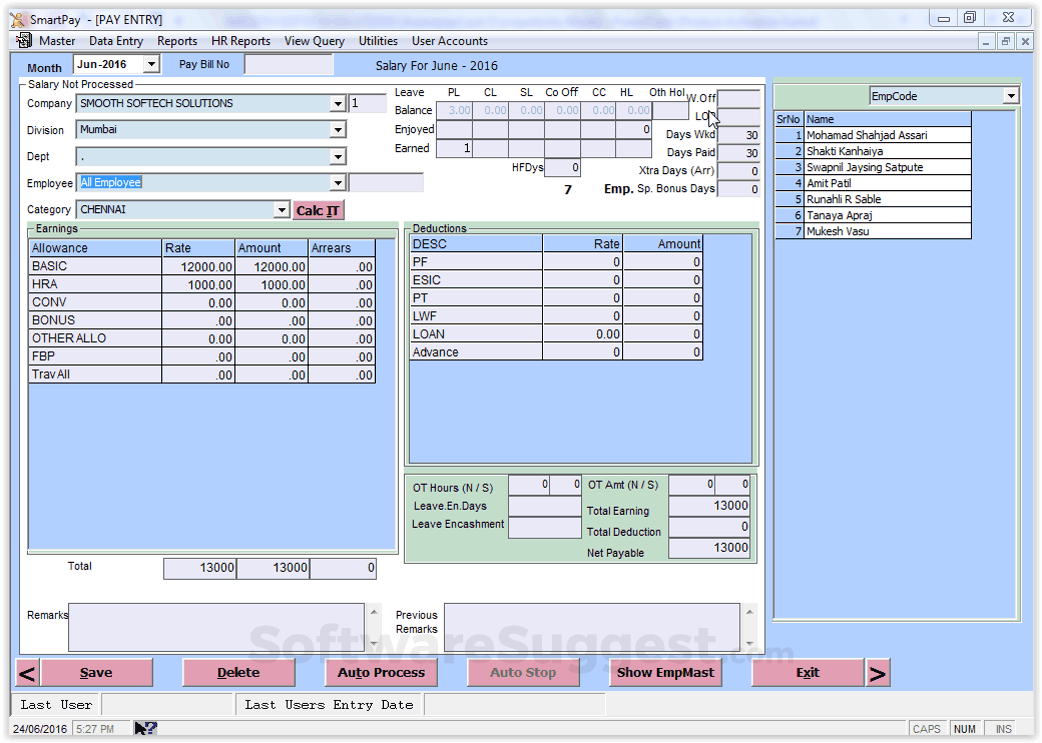Click the Show EmpMast button
Image resolution: width=1042 pixels, height=743 pixels.
click(665, 673)
